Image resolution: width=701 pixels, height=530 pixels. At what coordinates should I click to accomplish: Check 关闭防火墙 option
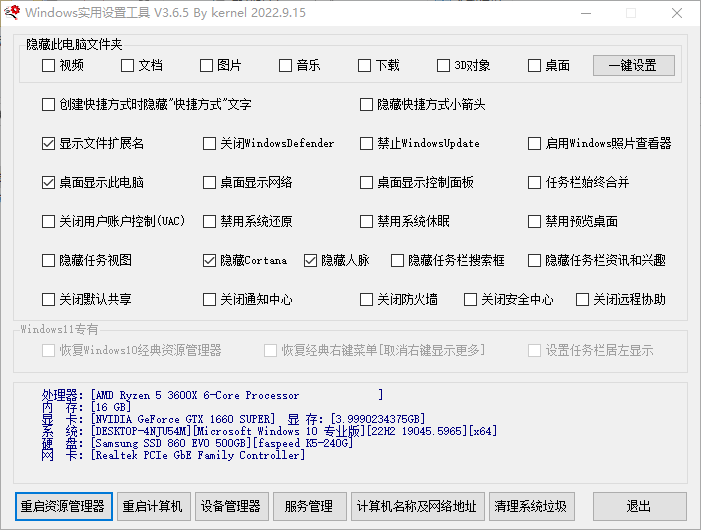366,299
